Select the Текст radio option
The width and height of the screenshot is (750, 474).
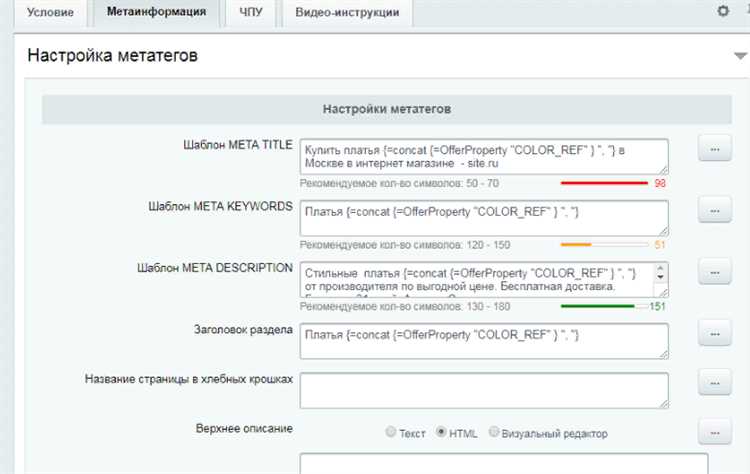coord(390,432)
